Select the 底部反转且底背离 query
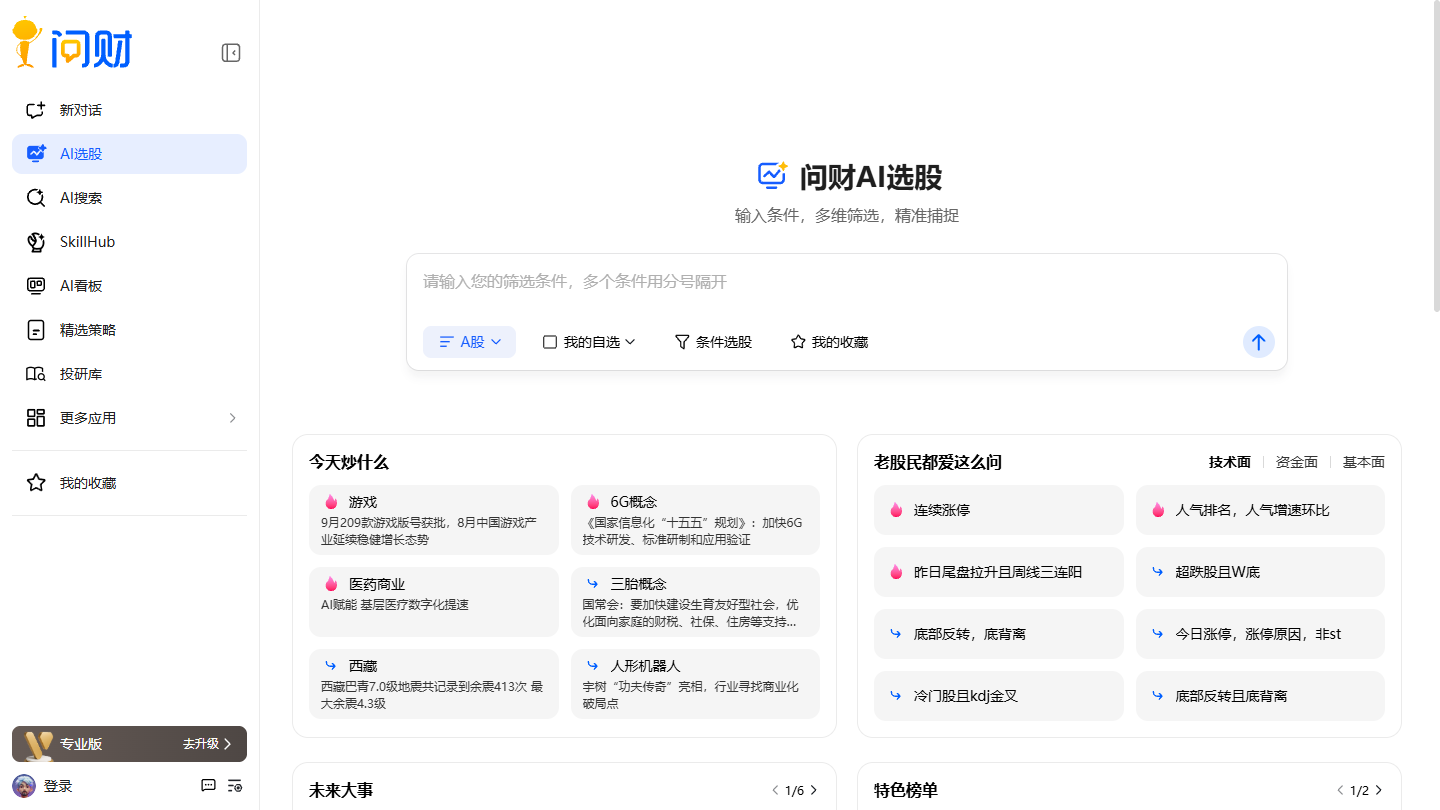The width and height of the screenshot is (1440, 810). coord(1260,696)
